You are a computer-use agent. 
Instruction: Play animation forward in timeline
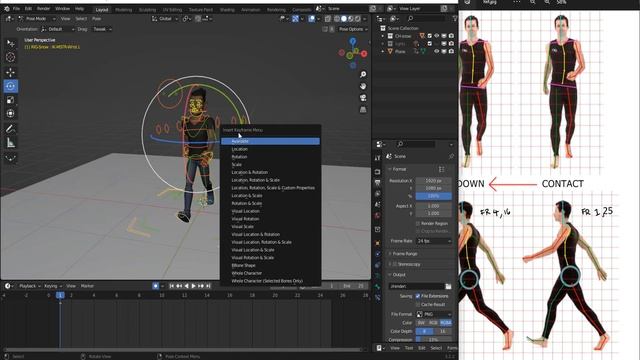193,286
